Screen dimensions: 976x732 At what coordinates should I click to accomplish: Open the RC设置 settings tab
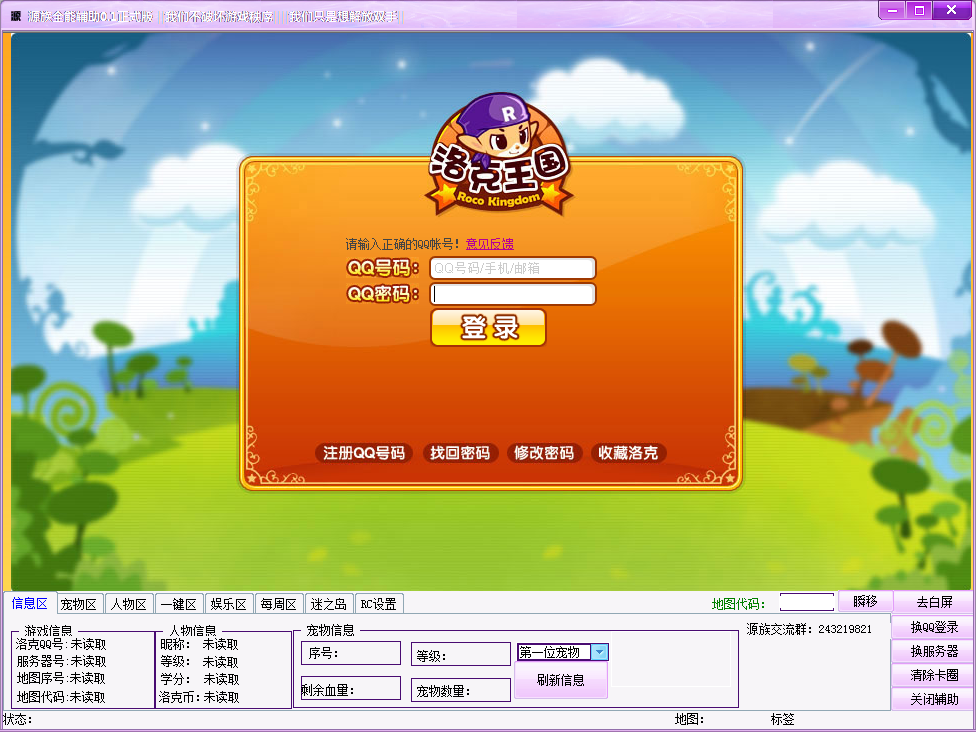click(x=378, y=603)
